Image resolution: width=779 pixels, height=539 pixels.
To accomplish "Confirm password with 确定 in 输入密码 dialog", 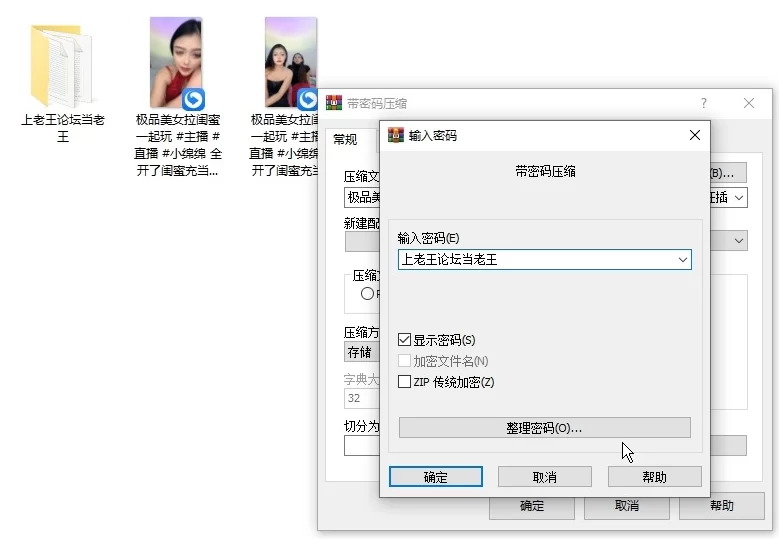I will coord(436,477).
